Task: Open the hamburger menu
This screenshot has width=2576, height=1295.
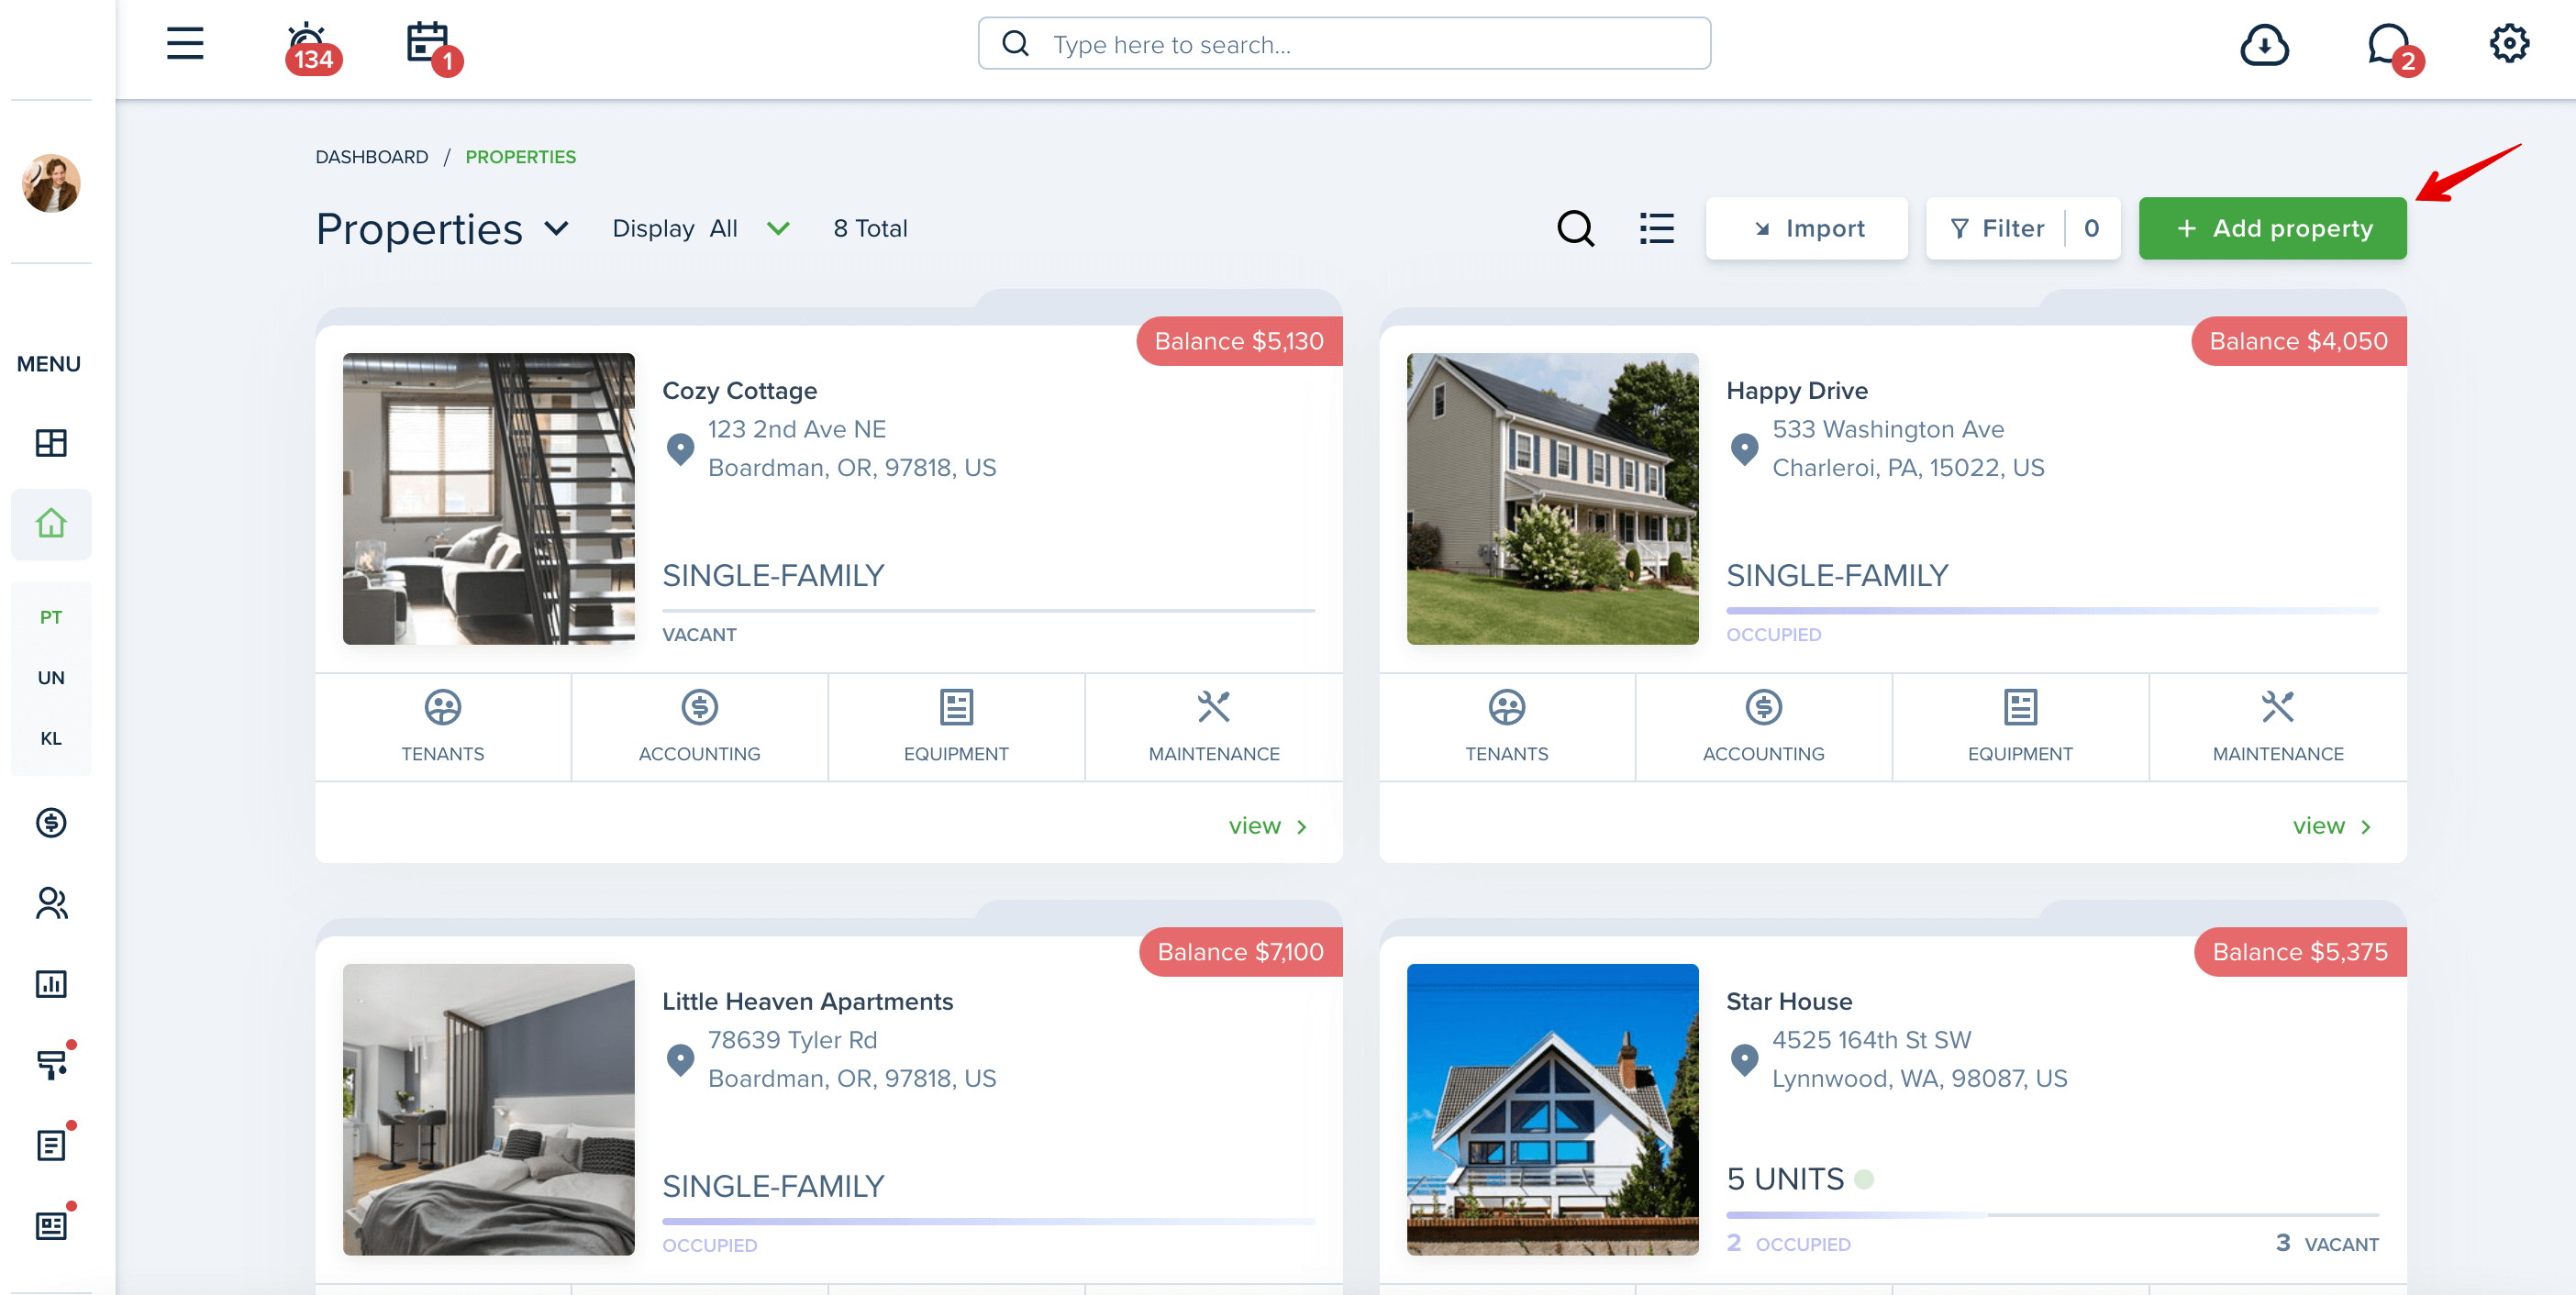Action: [x=185, y=43]
